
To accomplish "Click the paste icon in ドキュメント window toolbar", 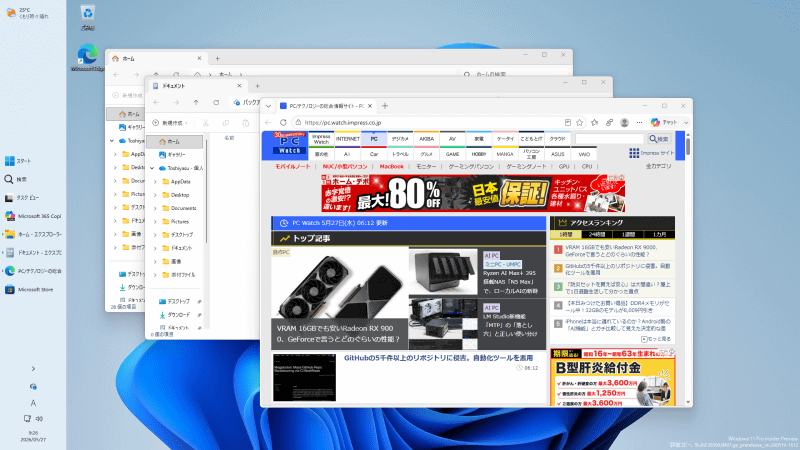I will point(245,123).
